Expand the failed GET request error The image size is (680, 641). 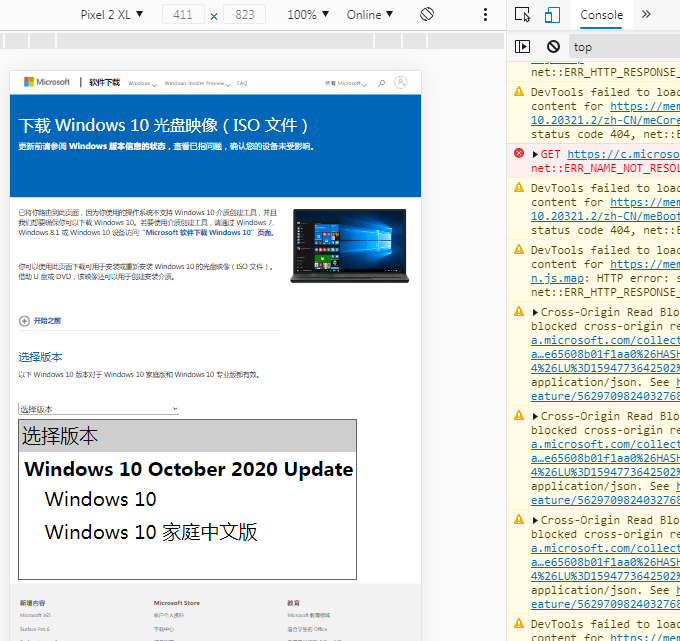[534, 155]
